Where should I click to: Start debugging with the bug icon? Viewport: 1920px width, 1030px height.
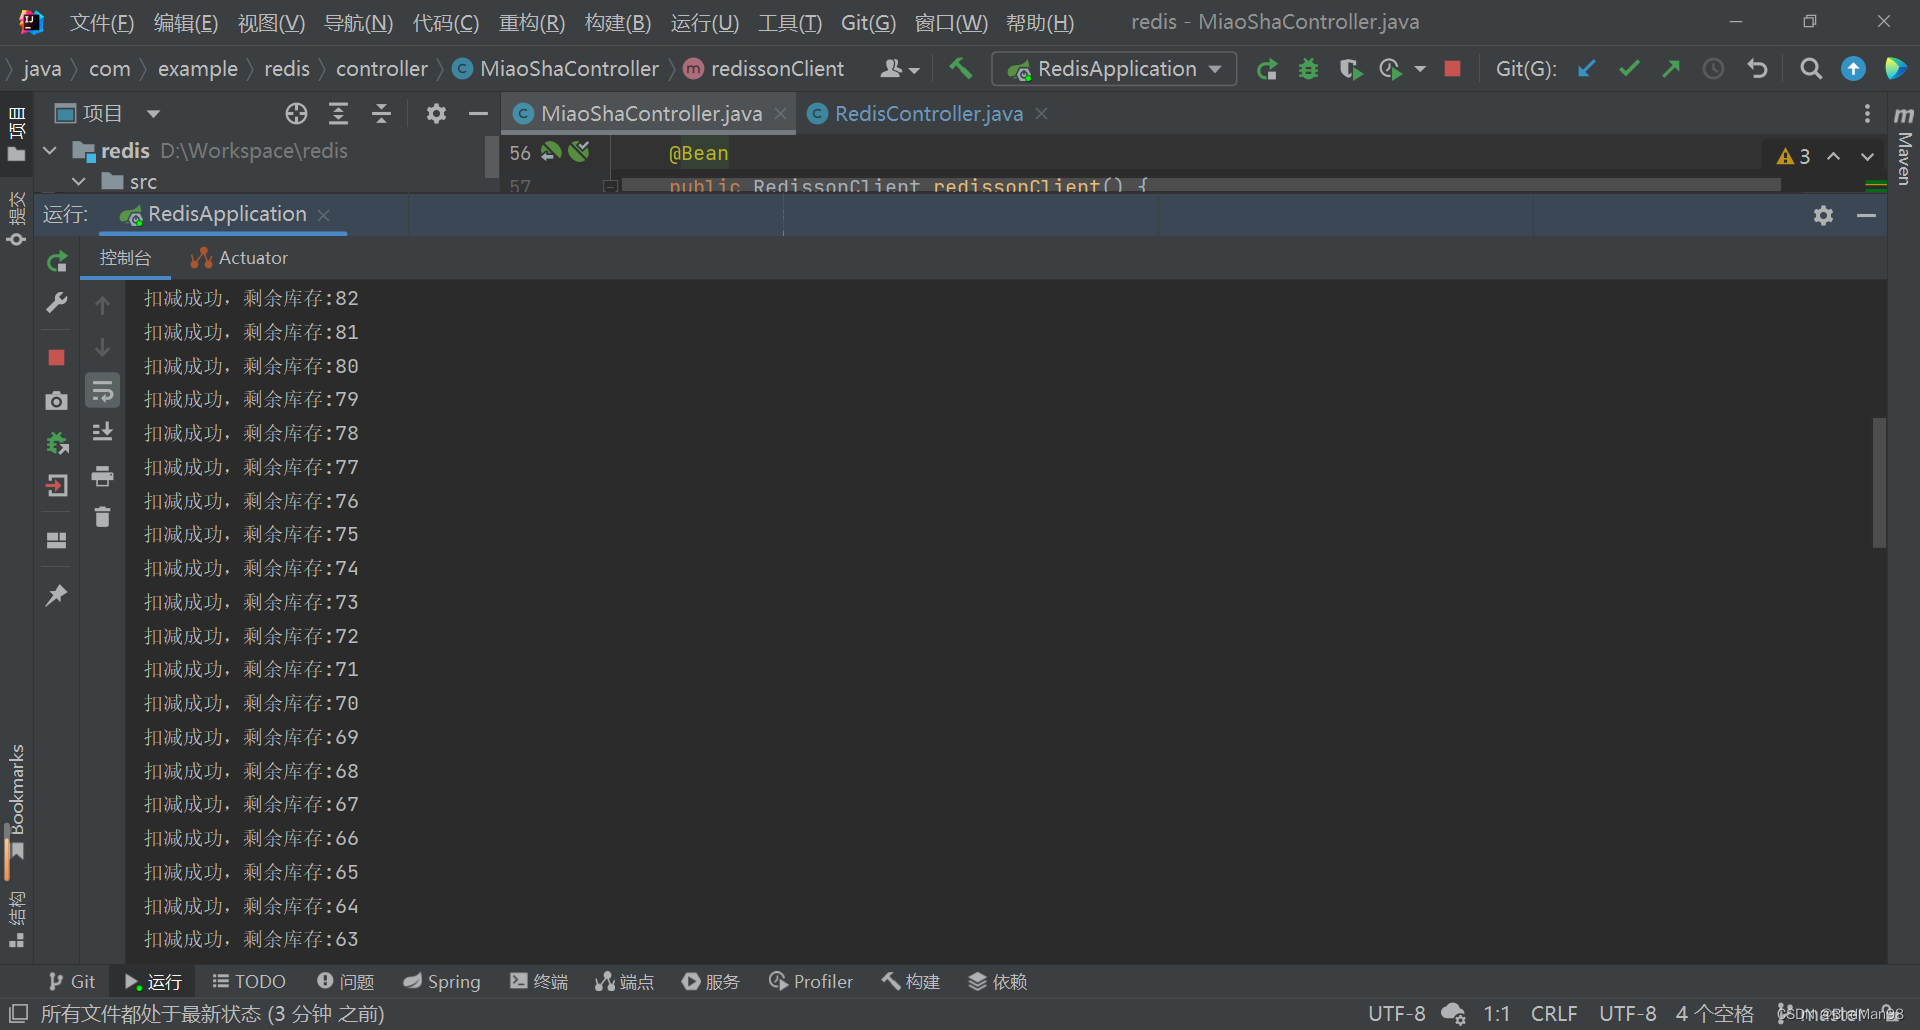pyautogui.click(x=1308, y=69)
